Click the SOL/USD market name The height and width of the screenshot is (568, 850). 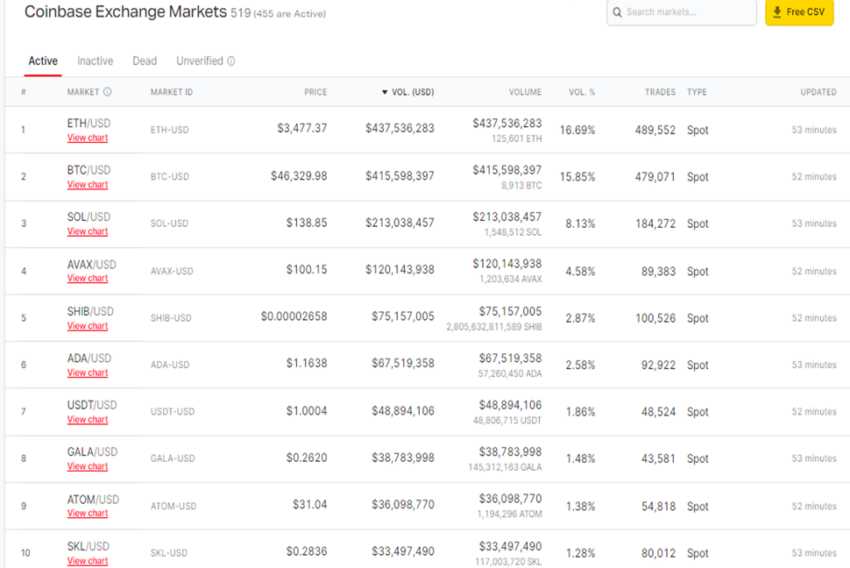point(88,217)
